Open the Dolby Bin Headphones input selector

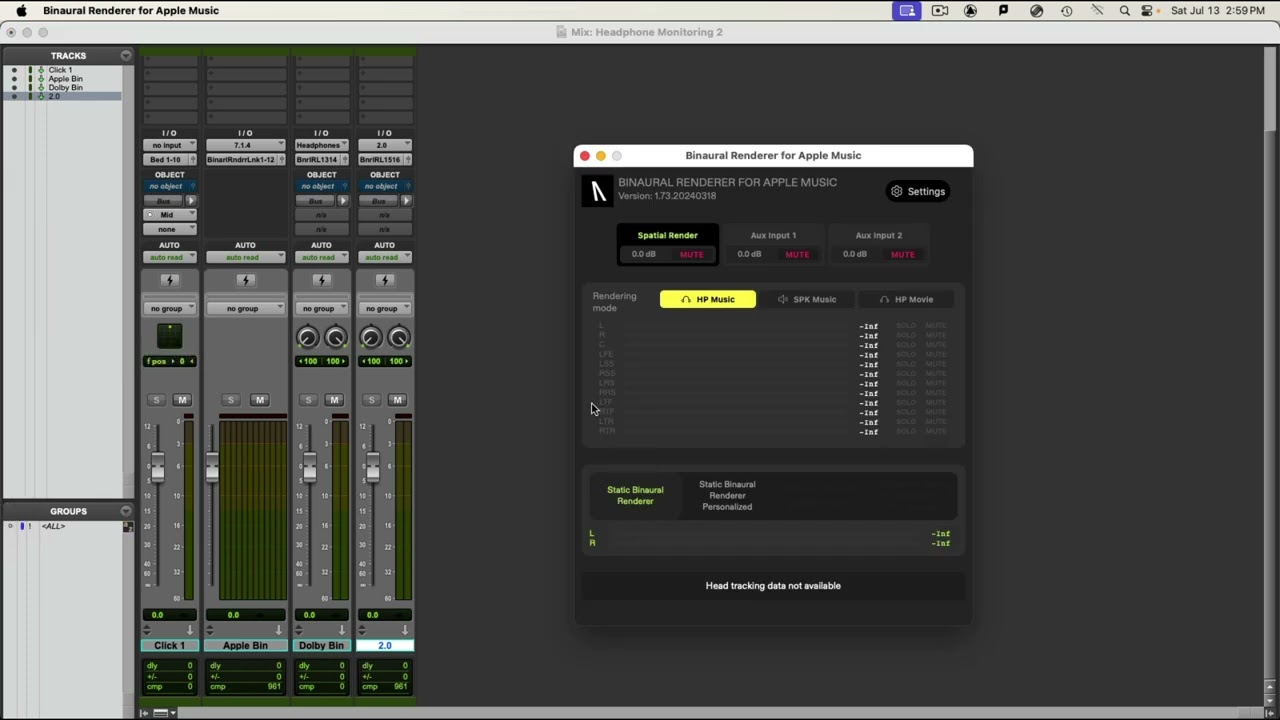coord(321,145)
